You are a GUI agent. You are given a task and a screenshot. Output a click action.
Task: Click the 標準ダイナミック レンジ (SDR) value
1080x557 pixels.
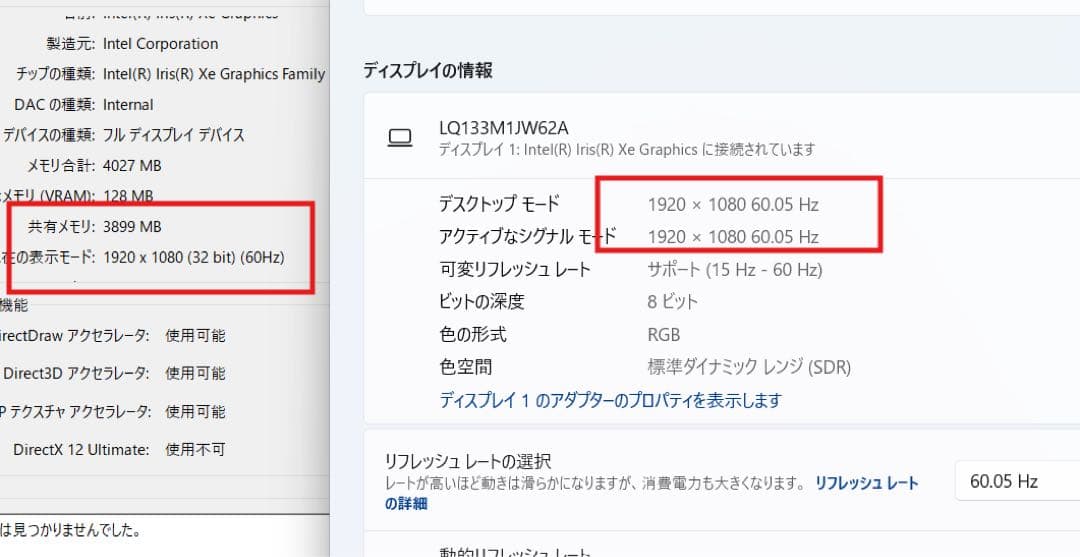[749, 367]
